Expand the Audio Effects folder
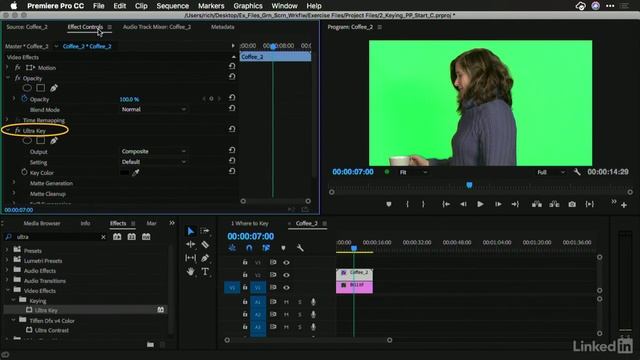 tap(7, 270)
